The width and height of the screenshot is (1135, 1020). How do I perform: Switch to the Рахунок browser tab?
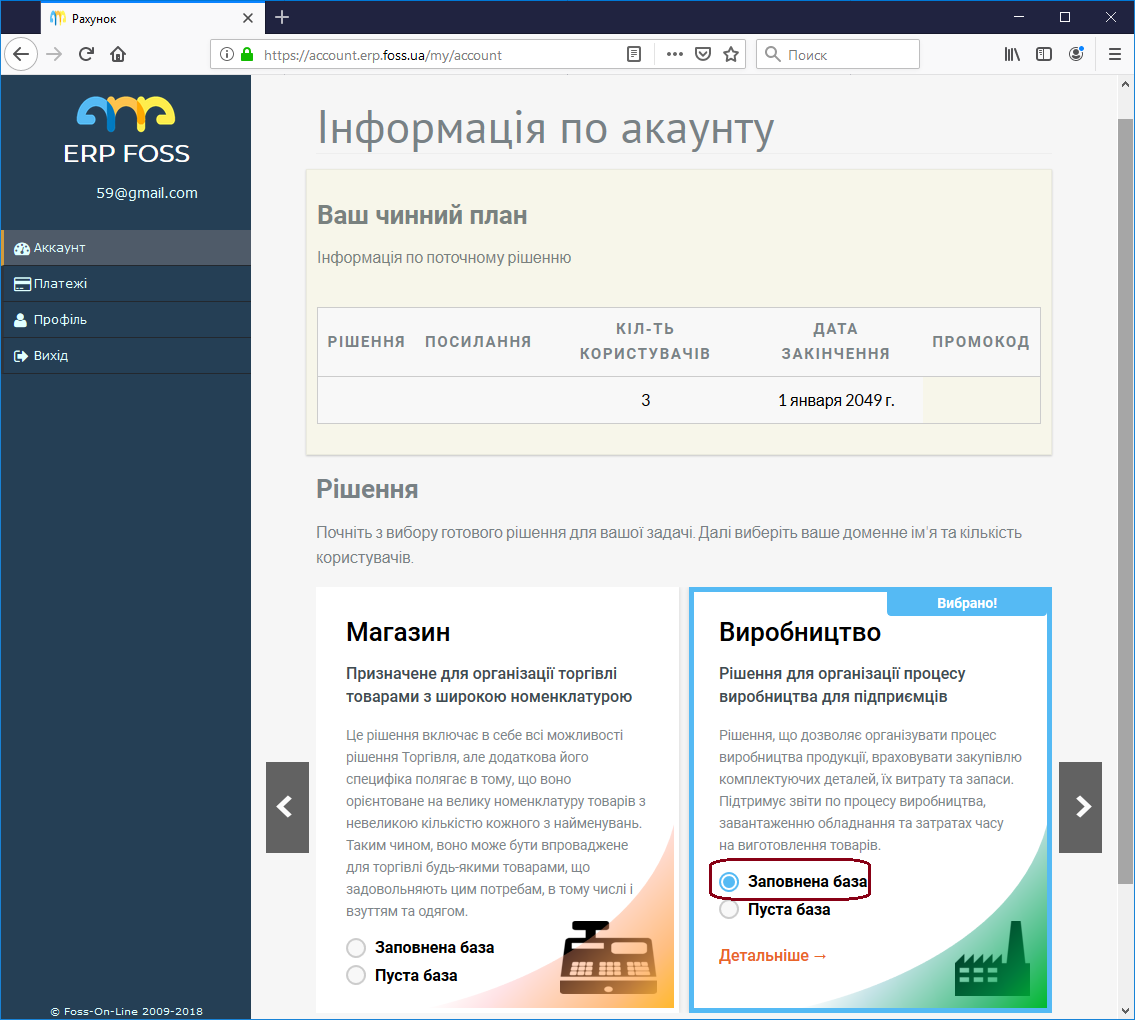153,18
